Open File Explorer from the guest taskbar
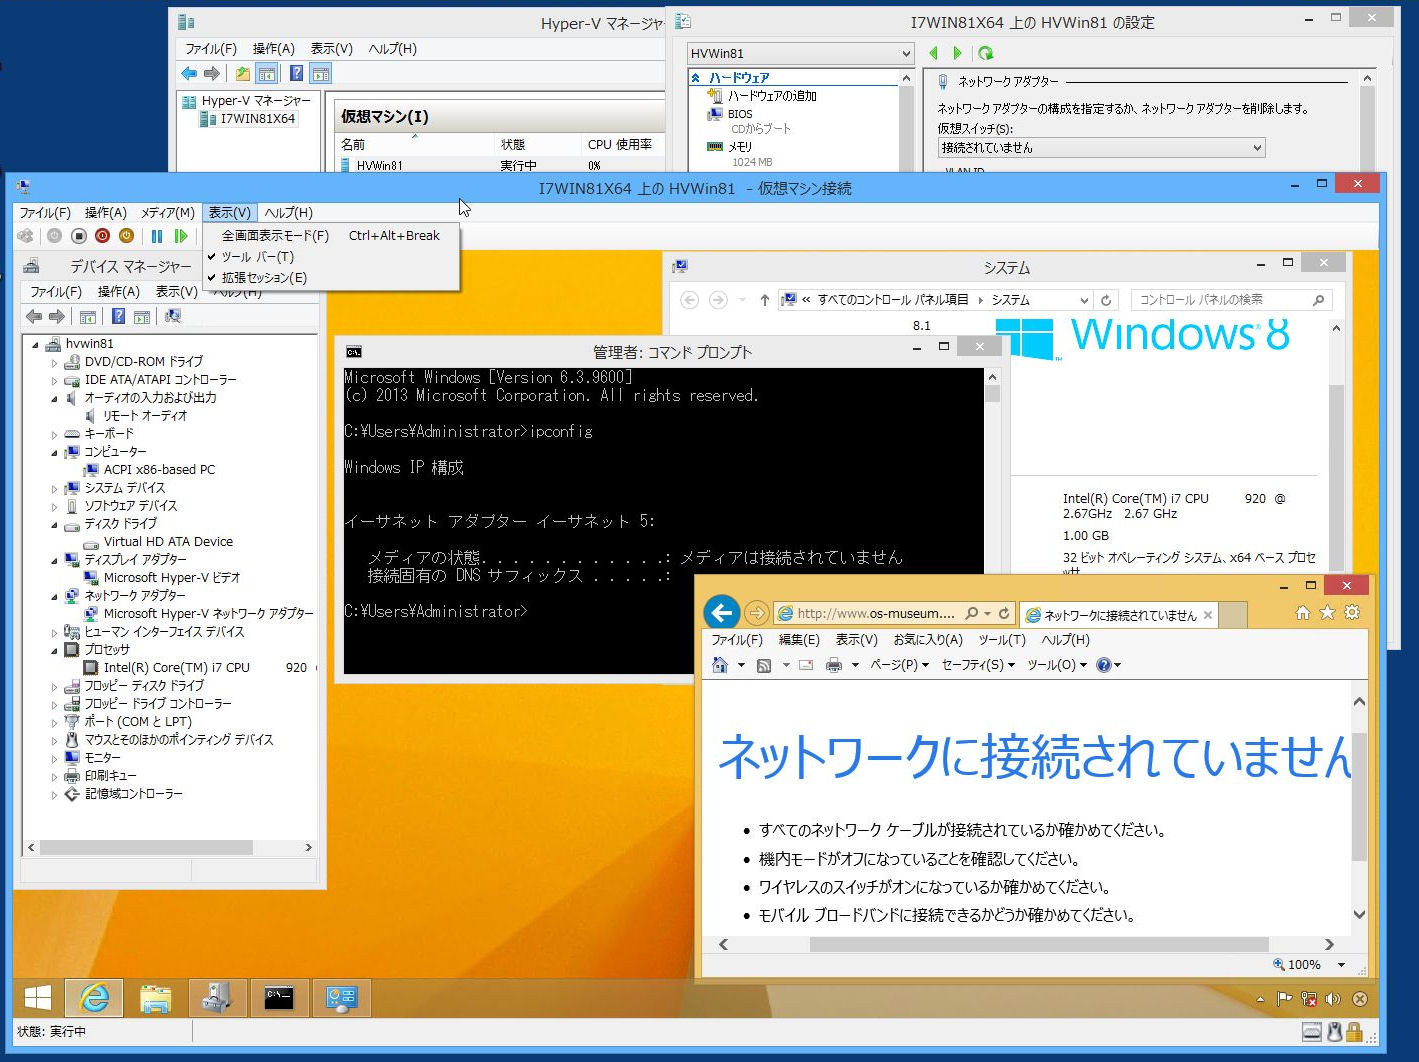1419x1062 pixels. (x=155, y=998)
